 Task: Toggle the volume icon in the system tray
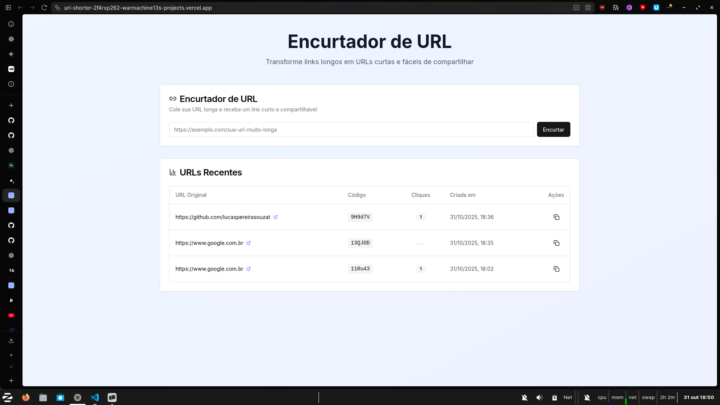(539, 397)
